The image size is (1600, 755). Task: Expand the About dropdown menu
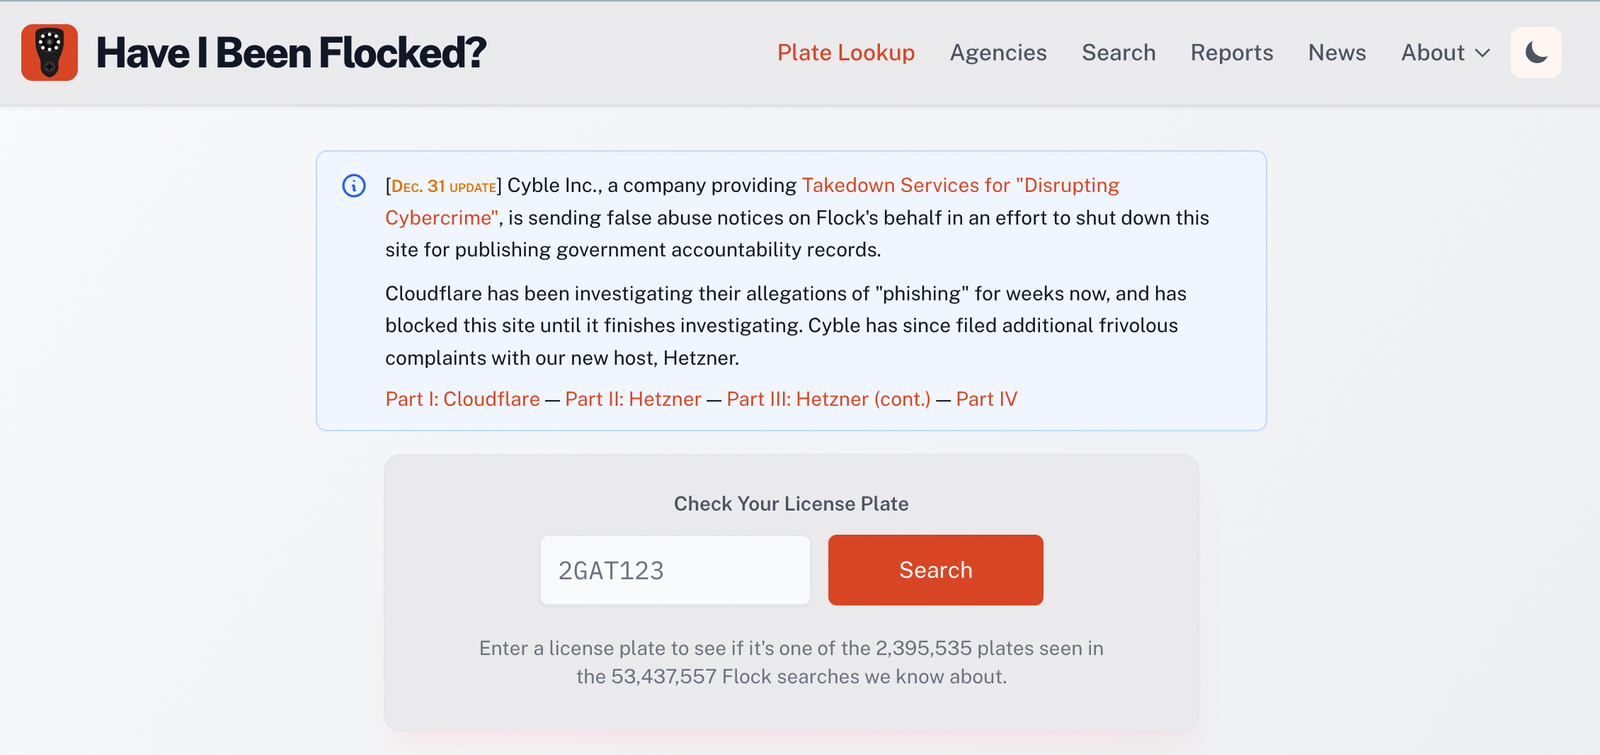coord(1444,53)
